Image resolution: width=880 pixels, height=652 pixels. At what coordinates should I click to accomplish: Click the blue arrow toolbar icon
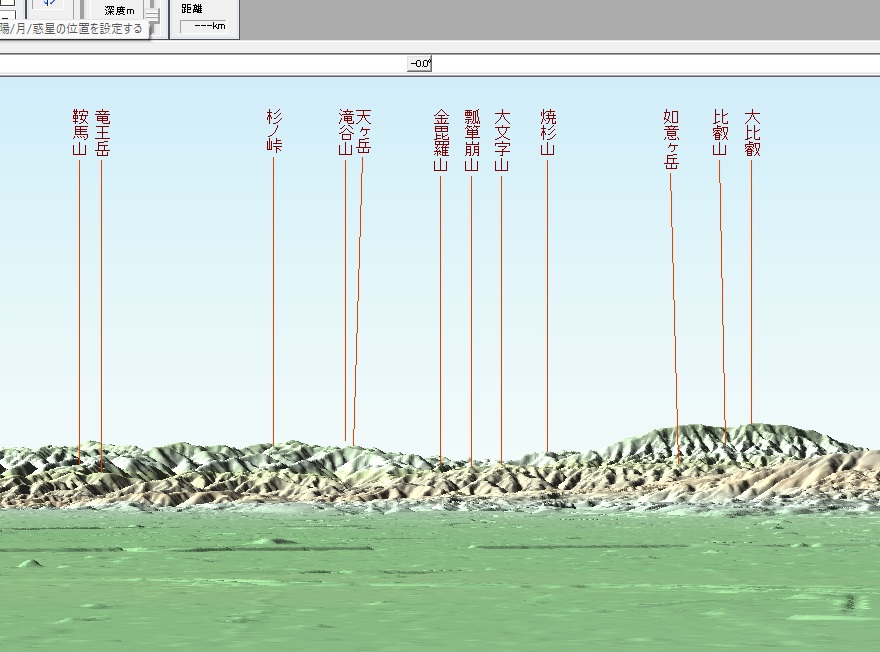coord(47,5)
